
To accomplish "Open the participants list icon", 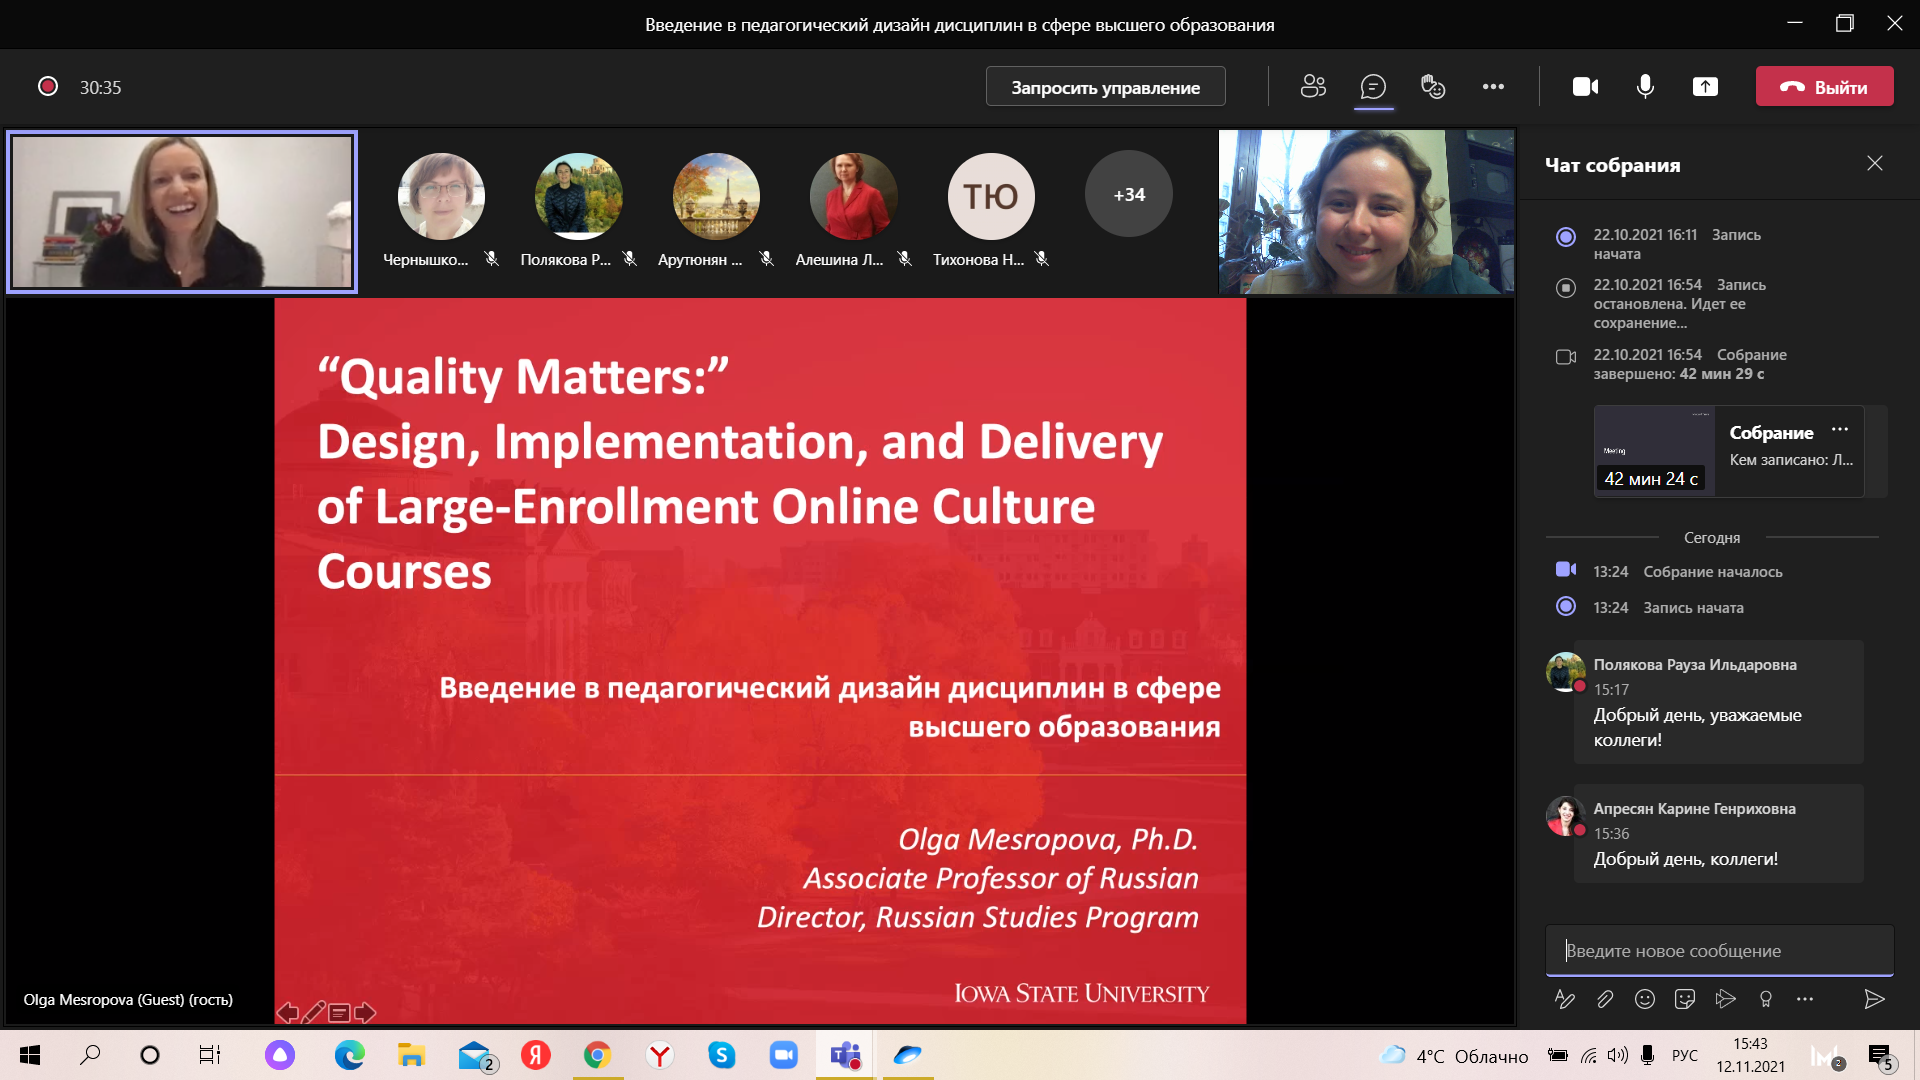I will (x=1313, y=87).
